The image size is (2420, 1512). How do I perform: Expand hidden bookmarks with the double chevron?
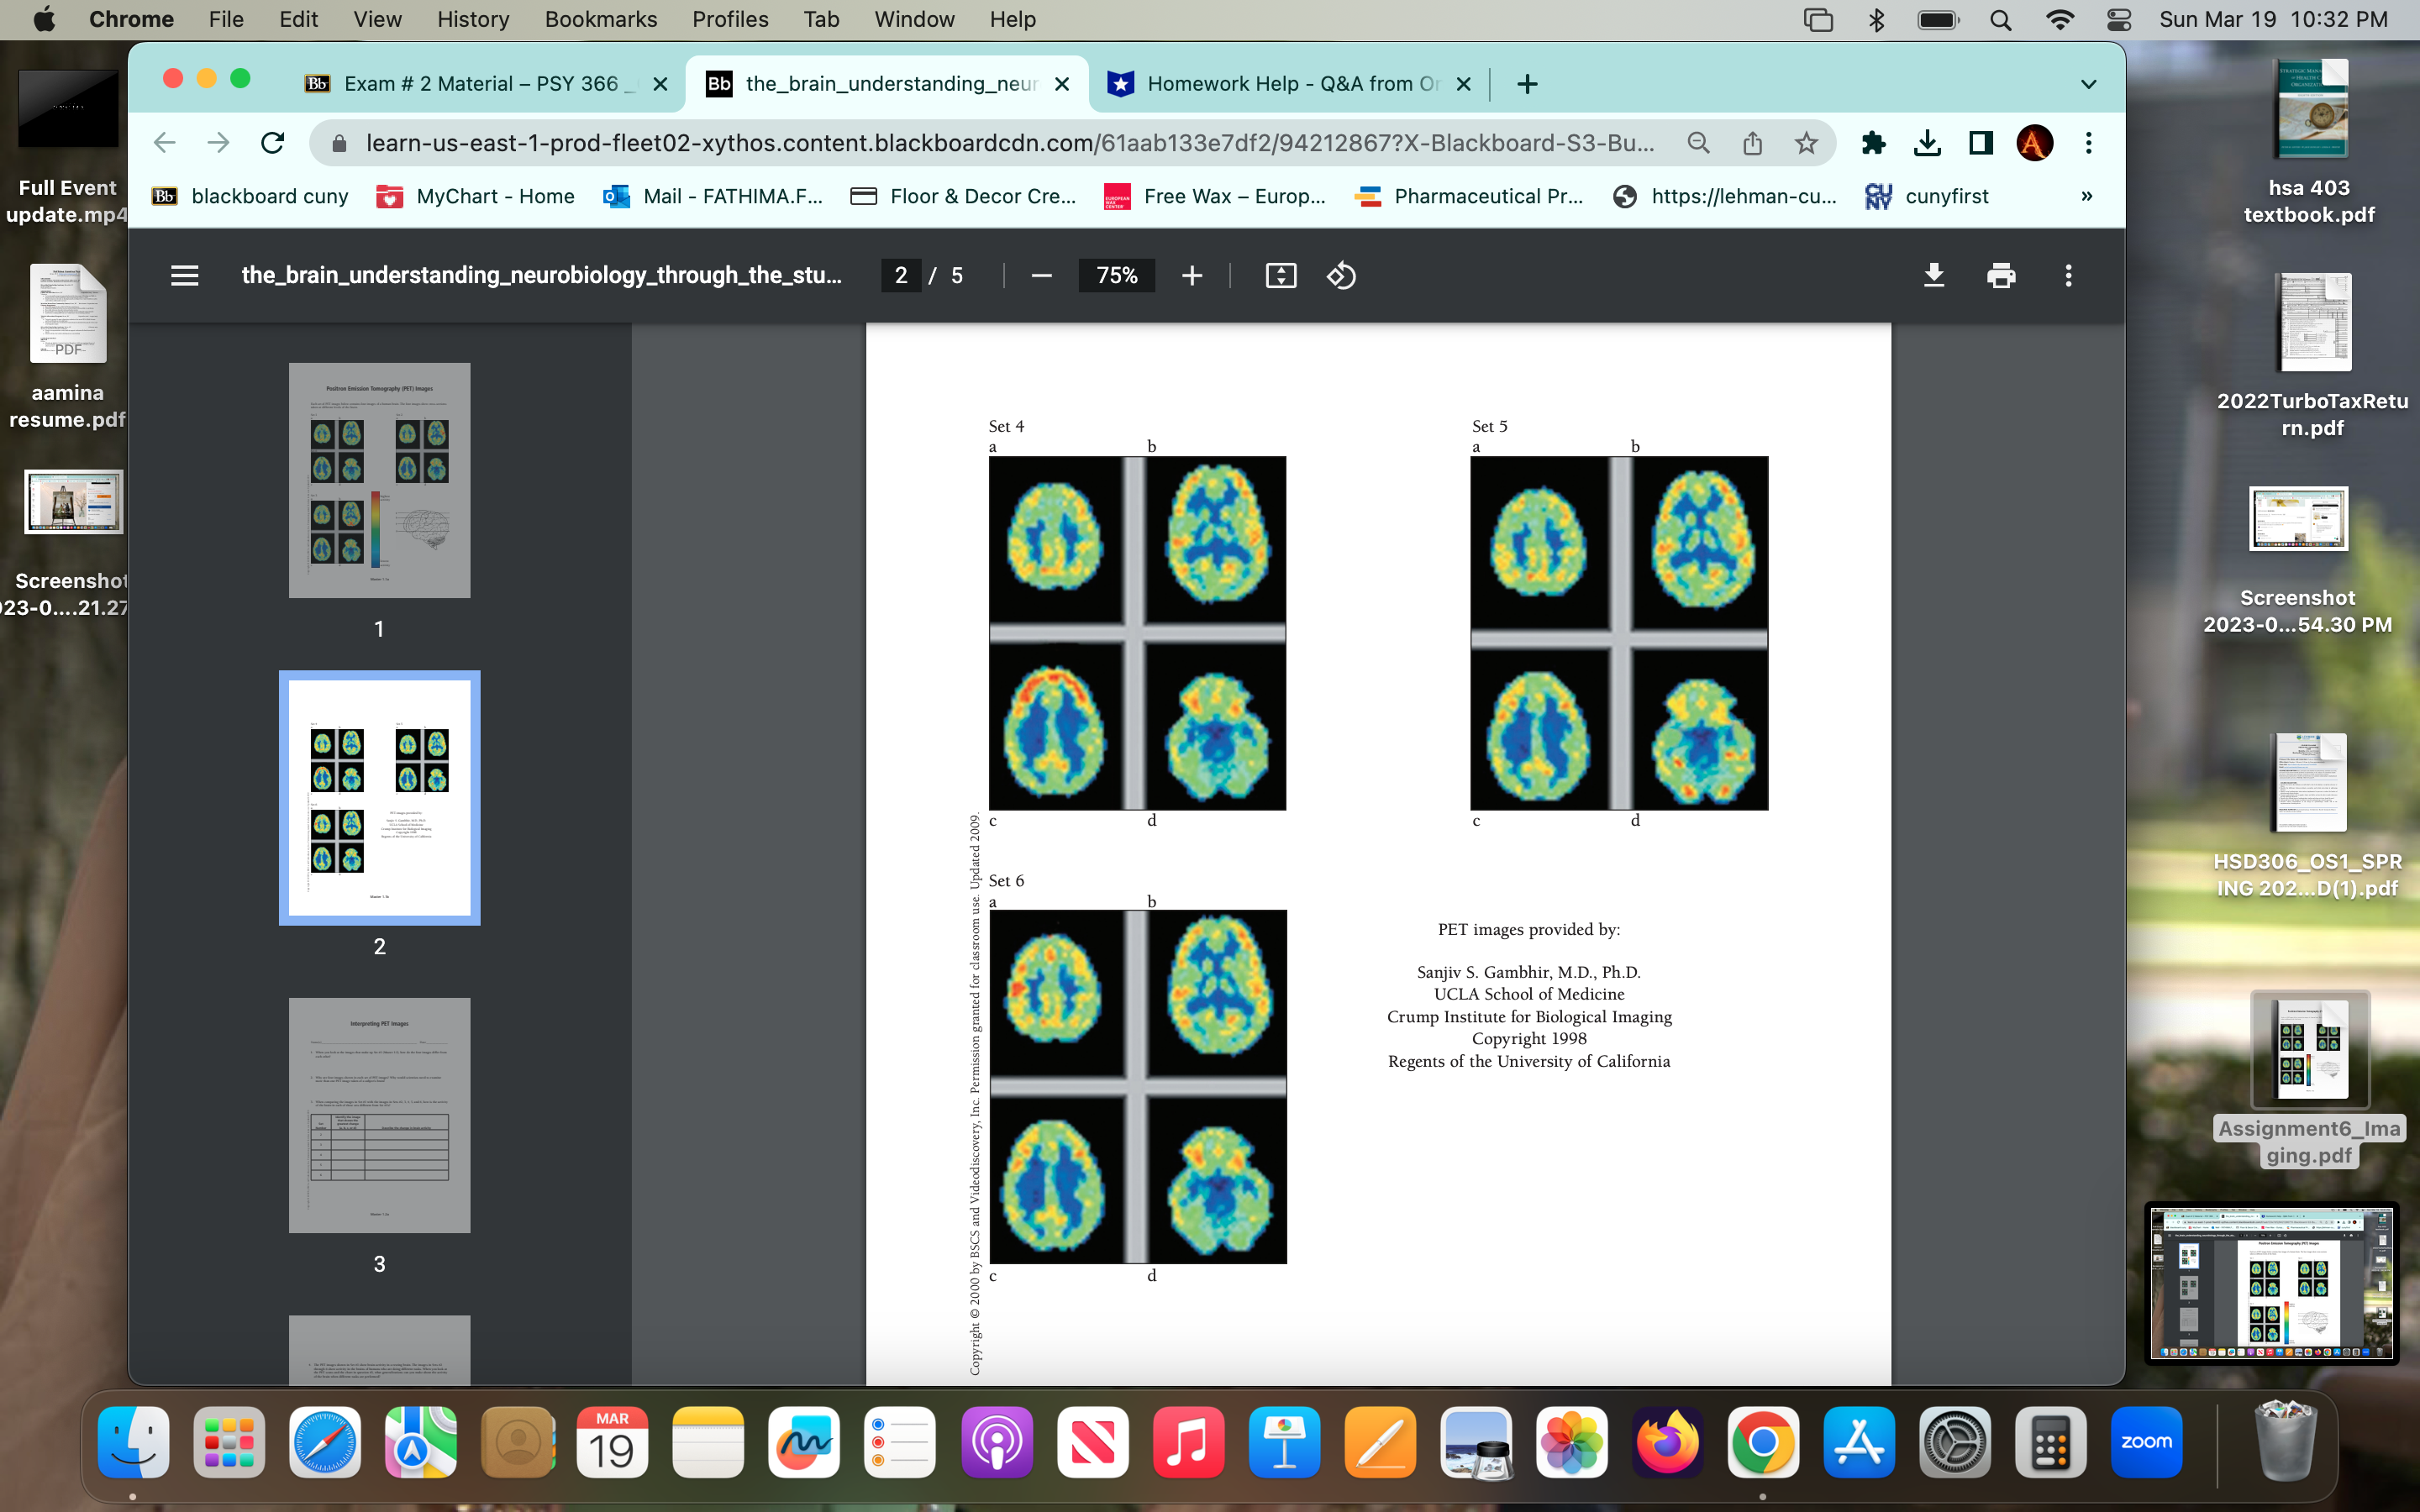[x=2087, y=196]
